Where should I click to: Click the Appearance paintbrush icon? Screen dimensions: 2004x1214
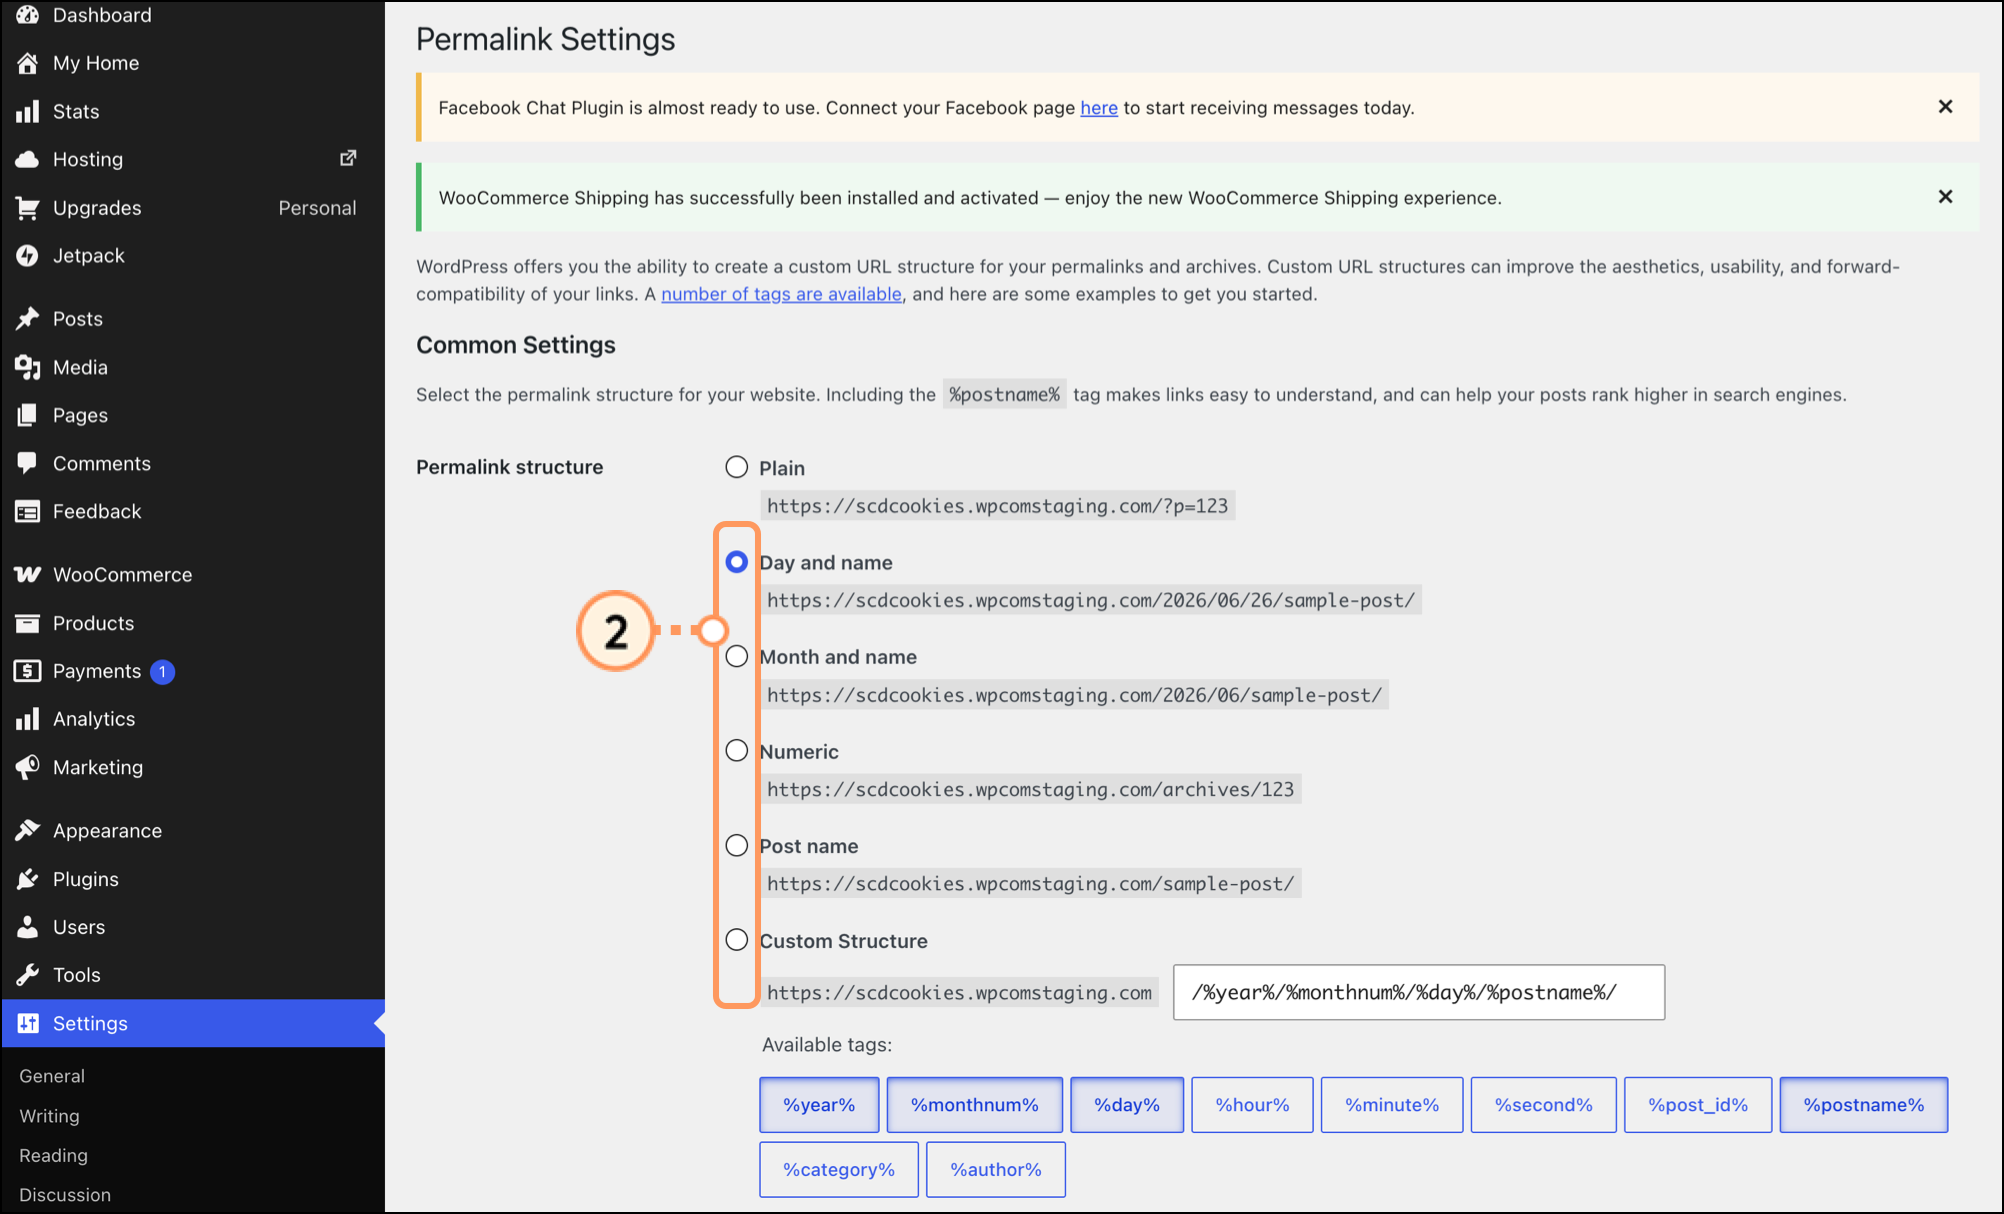click(x=28, y=830)
